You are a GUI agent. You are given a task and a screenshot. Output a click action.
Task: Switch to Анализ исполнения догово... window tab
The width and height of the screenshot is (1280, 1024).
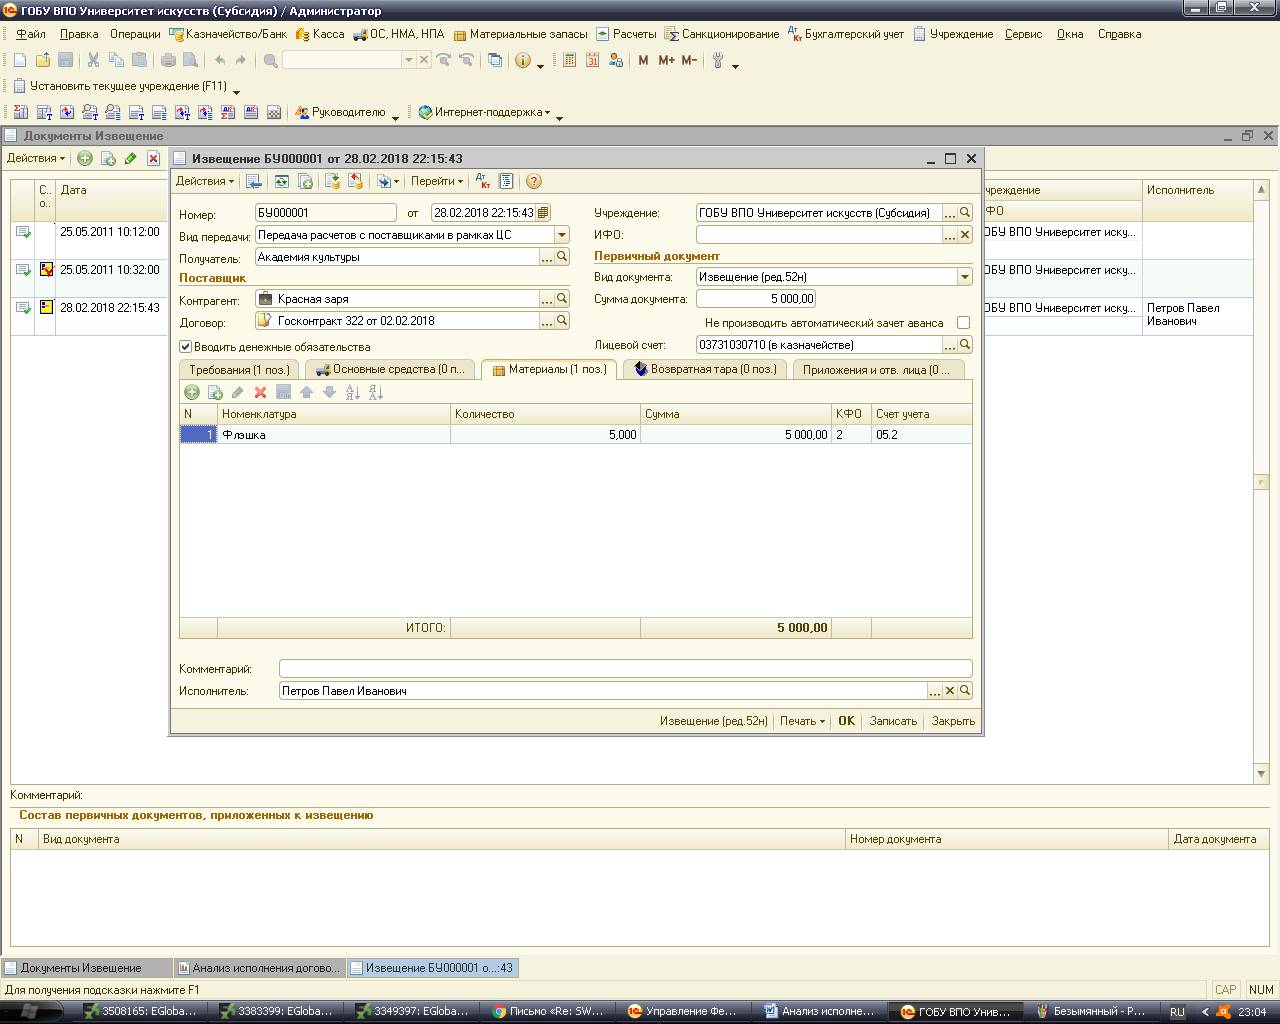point(259,968)
